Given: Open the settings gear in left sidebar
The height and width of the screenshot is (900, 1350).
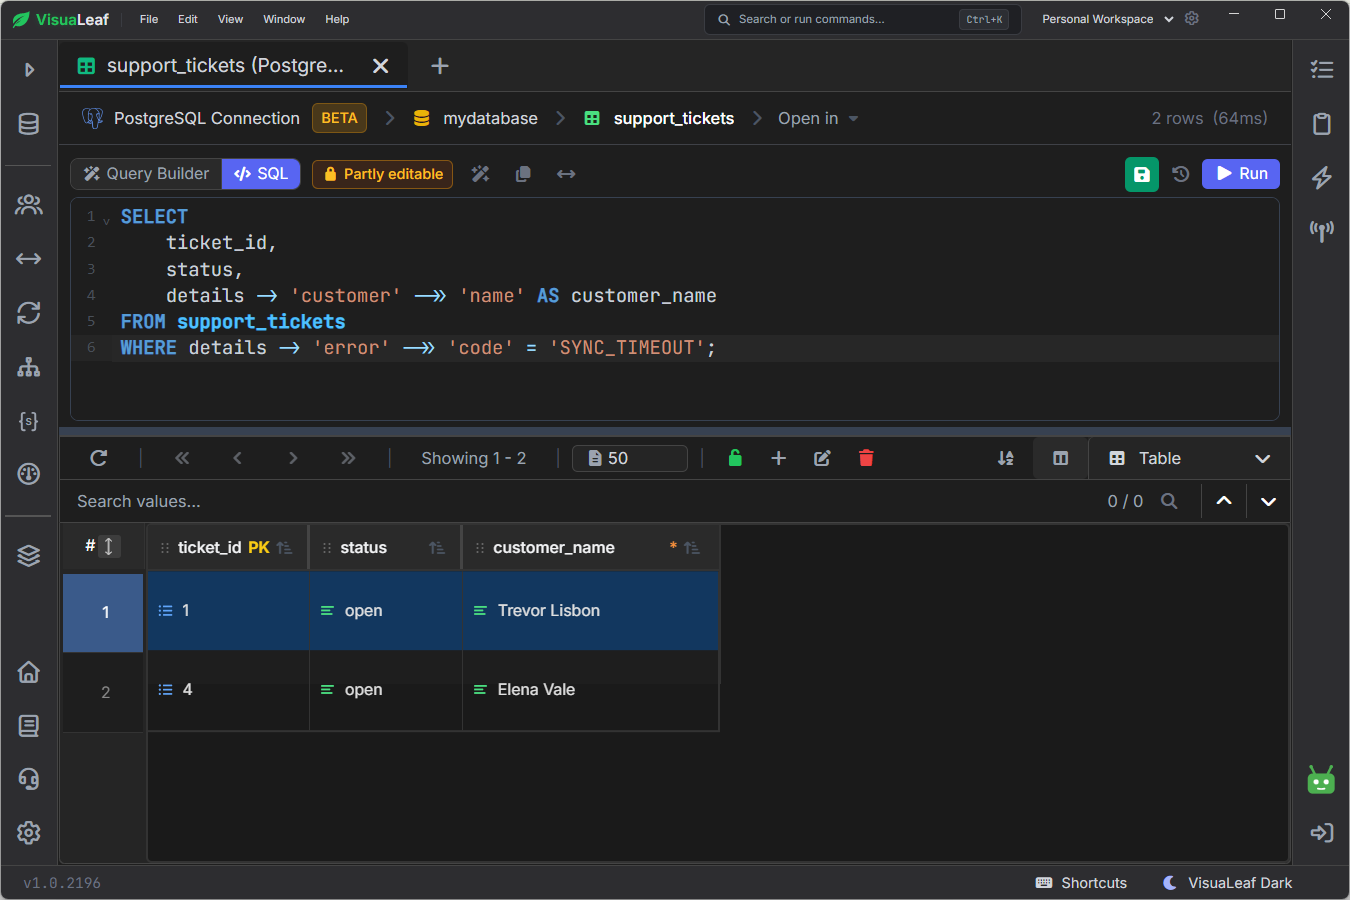Looking at the screenshot, I should (x=29, y=832).
